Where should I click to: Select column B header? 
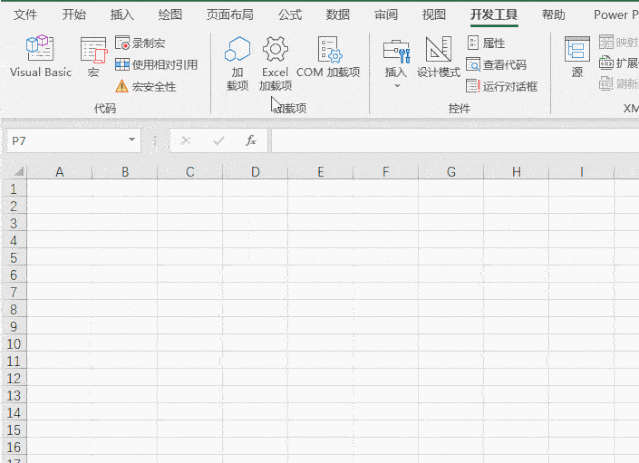click(x=125, y=172)
